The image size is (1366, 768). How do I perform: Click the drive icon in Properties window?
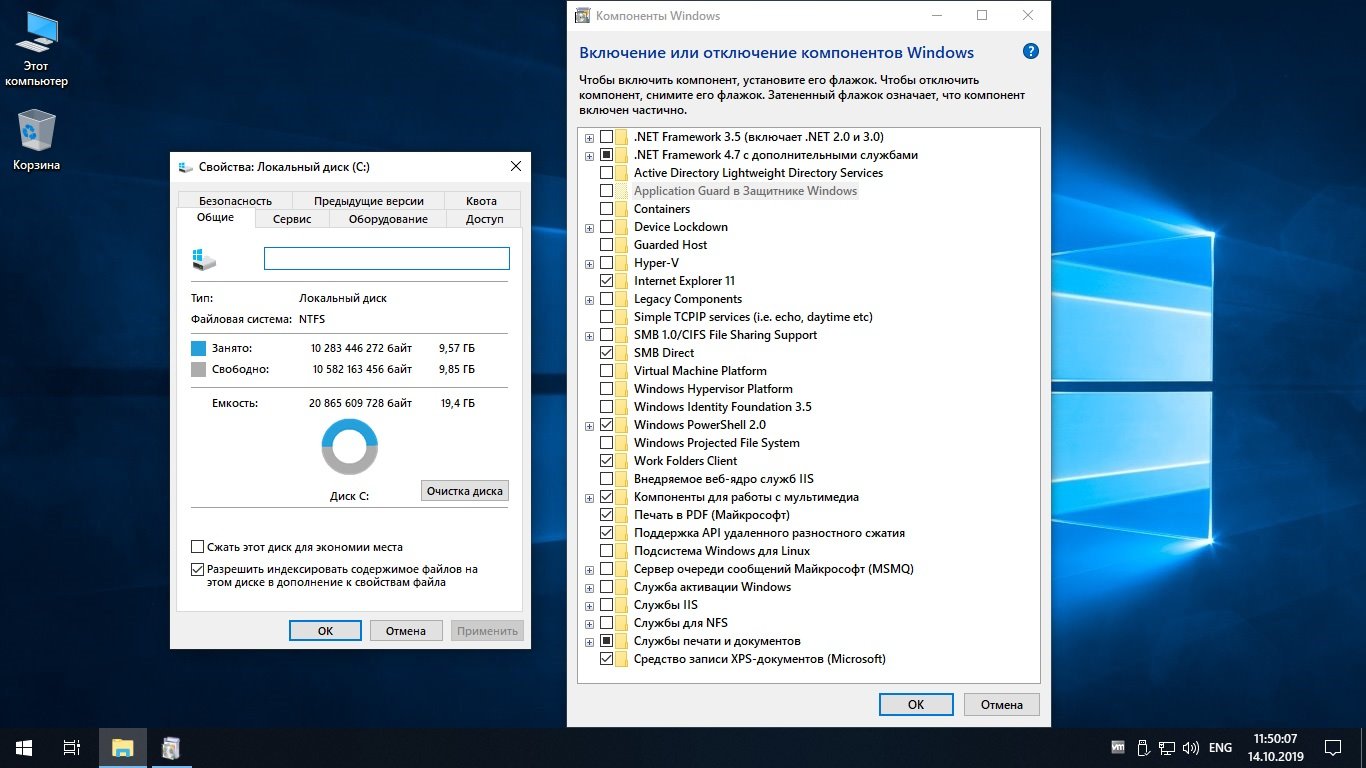(x=204, y=259)
